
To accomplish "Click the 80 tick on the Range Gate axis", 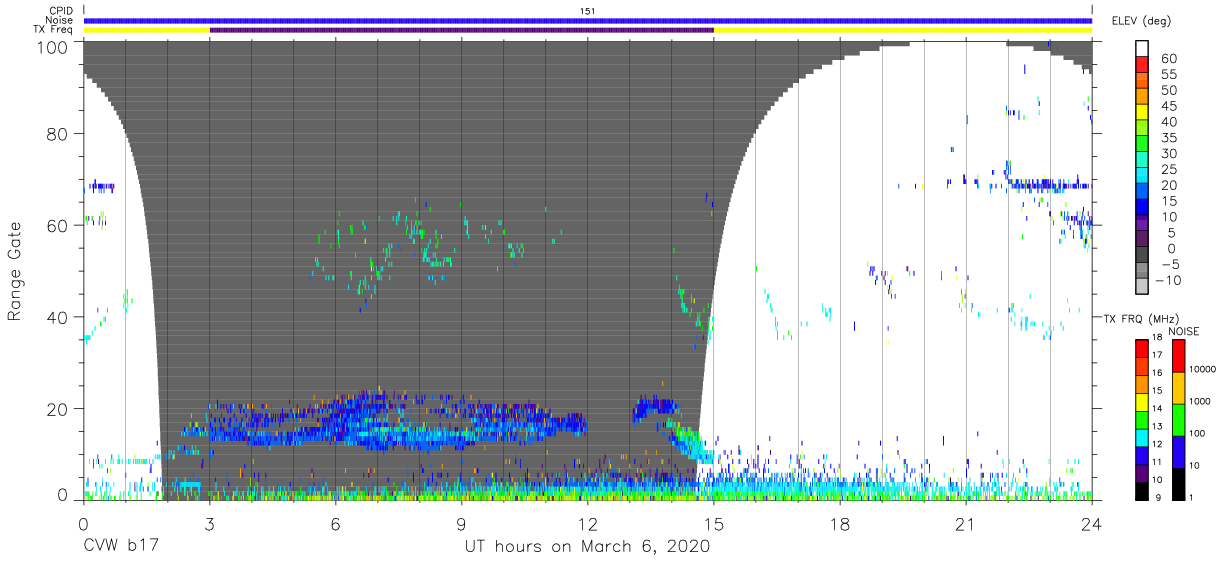I will tap(57, 133).
